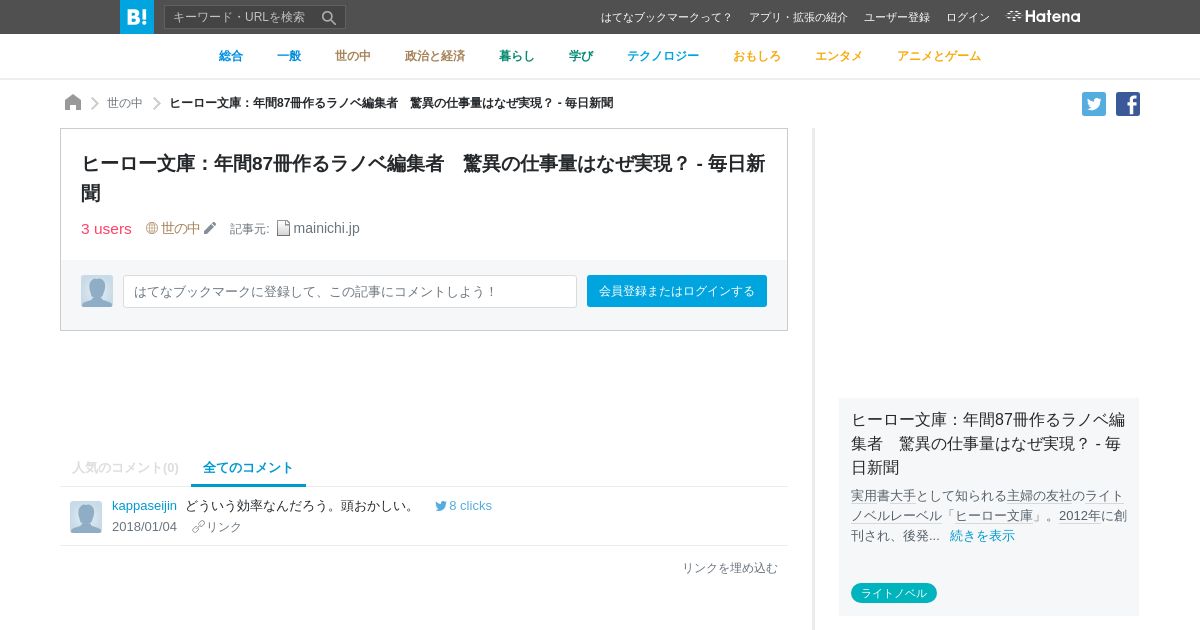The image size is (1200, 630).
Task: Open kappaseijin's avatar image
Action: point(86,517)
